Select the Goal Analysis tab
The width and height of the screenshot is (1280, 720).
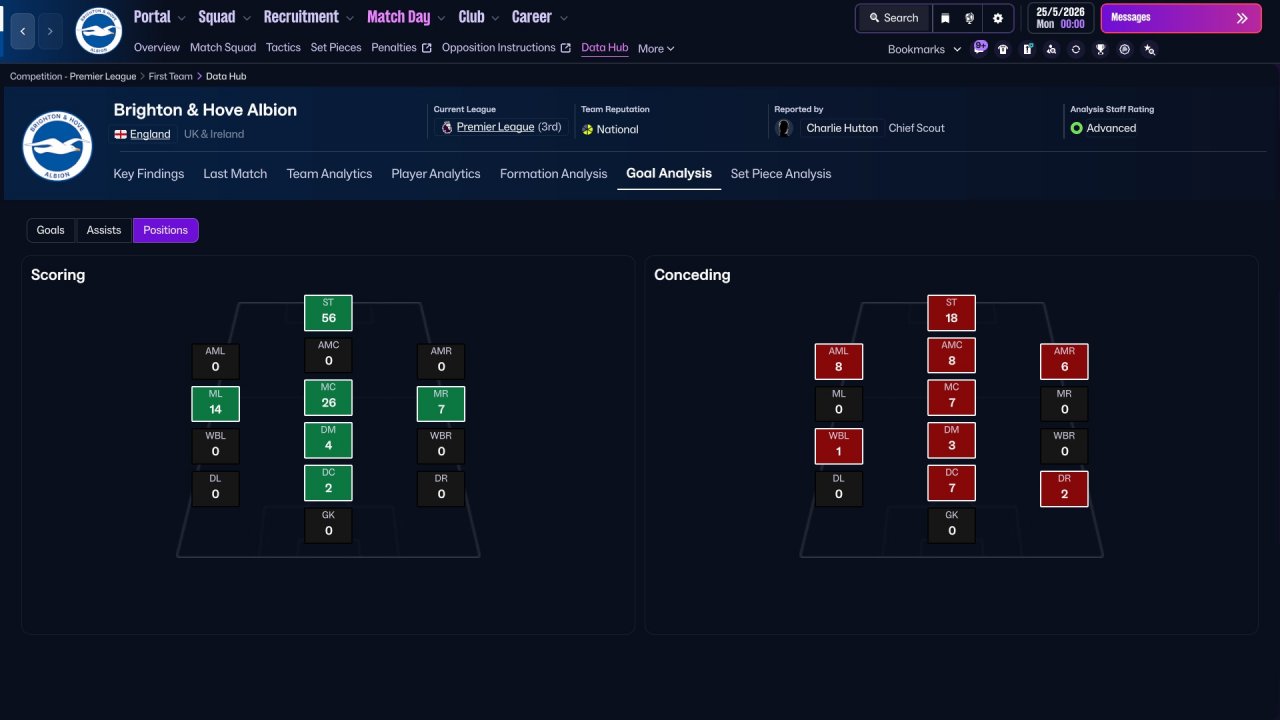tap(669, 174)
